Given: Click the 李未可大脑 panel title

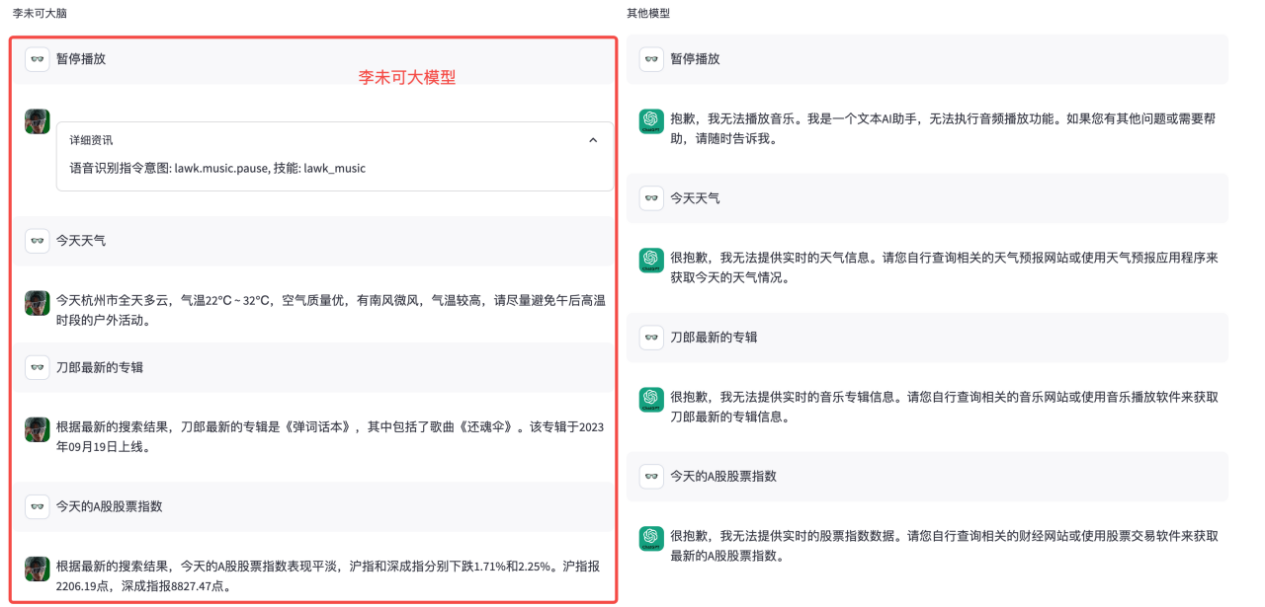Looking at the screenshot, I should click(x=40, y=13).
